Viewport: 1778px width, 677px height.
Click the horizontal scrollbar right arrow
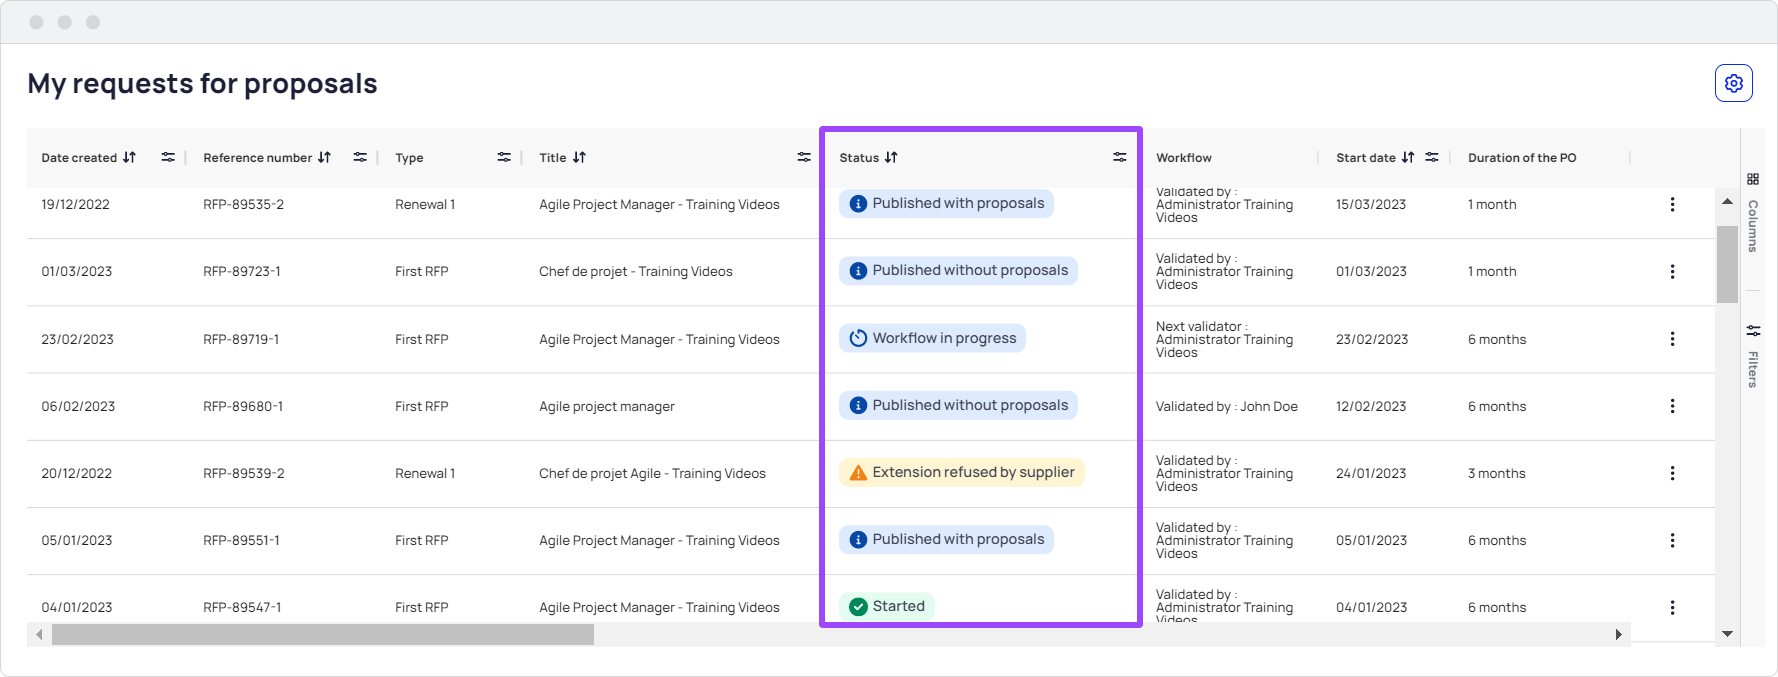click(1619, 635)
